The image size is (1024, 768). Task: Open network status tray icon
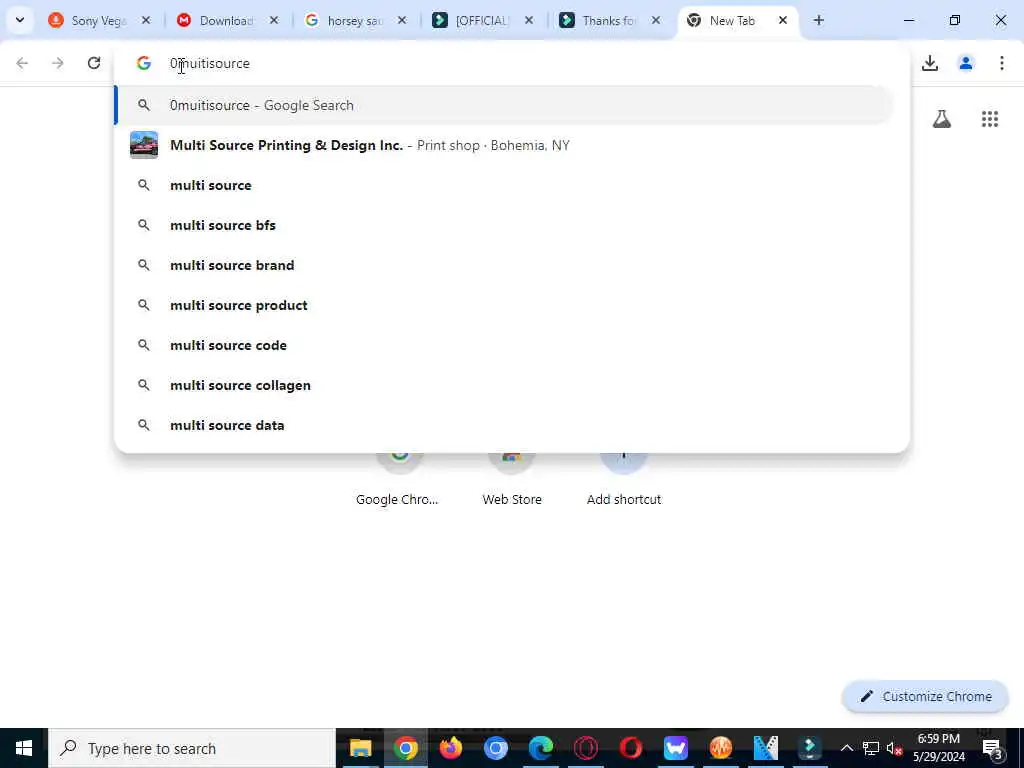[871, 748]
